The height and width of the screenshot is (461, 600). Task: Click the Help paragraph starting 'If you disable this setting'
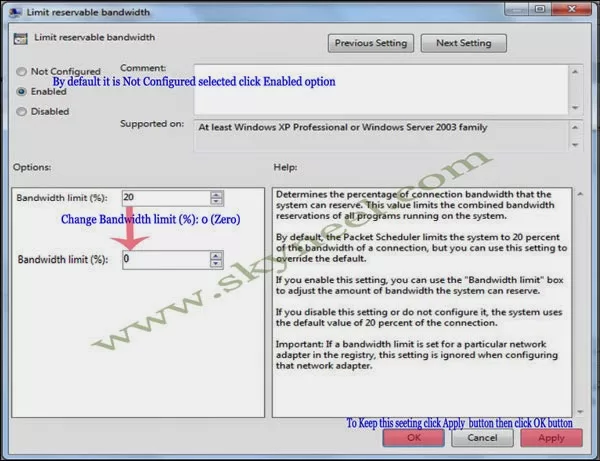419,318
